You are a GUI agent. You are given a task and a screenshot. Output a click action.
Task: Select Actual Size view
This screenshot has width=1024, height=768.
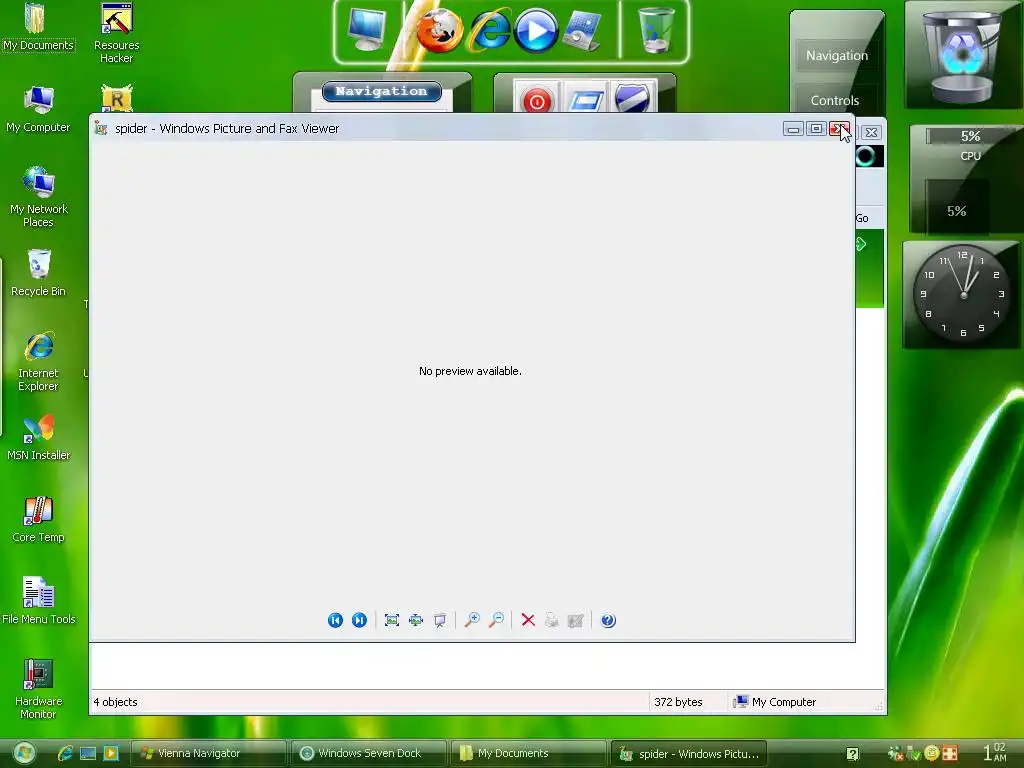[416, 620]
